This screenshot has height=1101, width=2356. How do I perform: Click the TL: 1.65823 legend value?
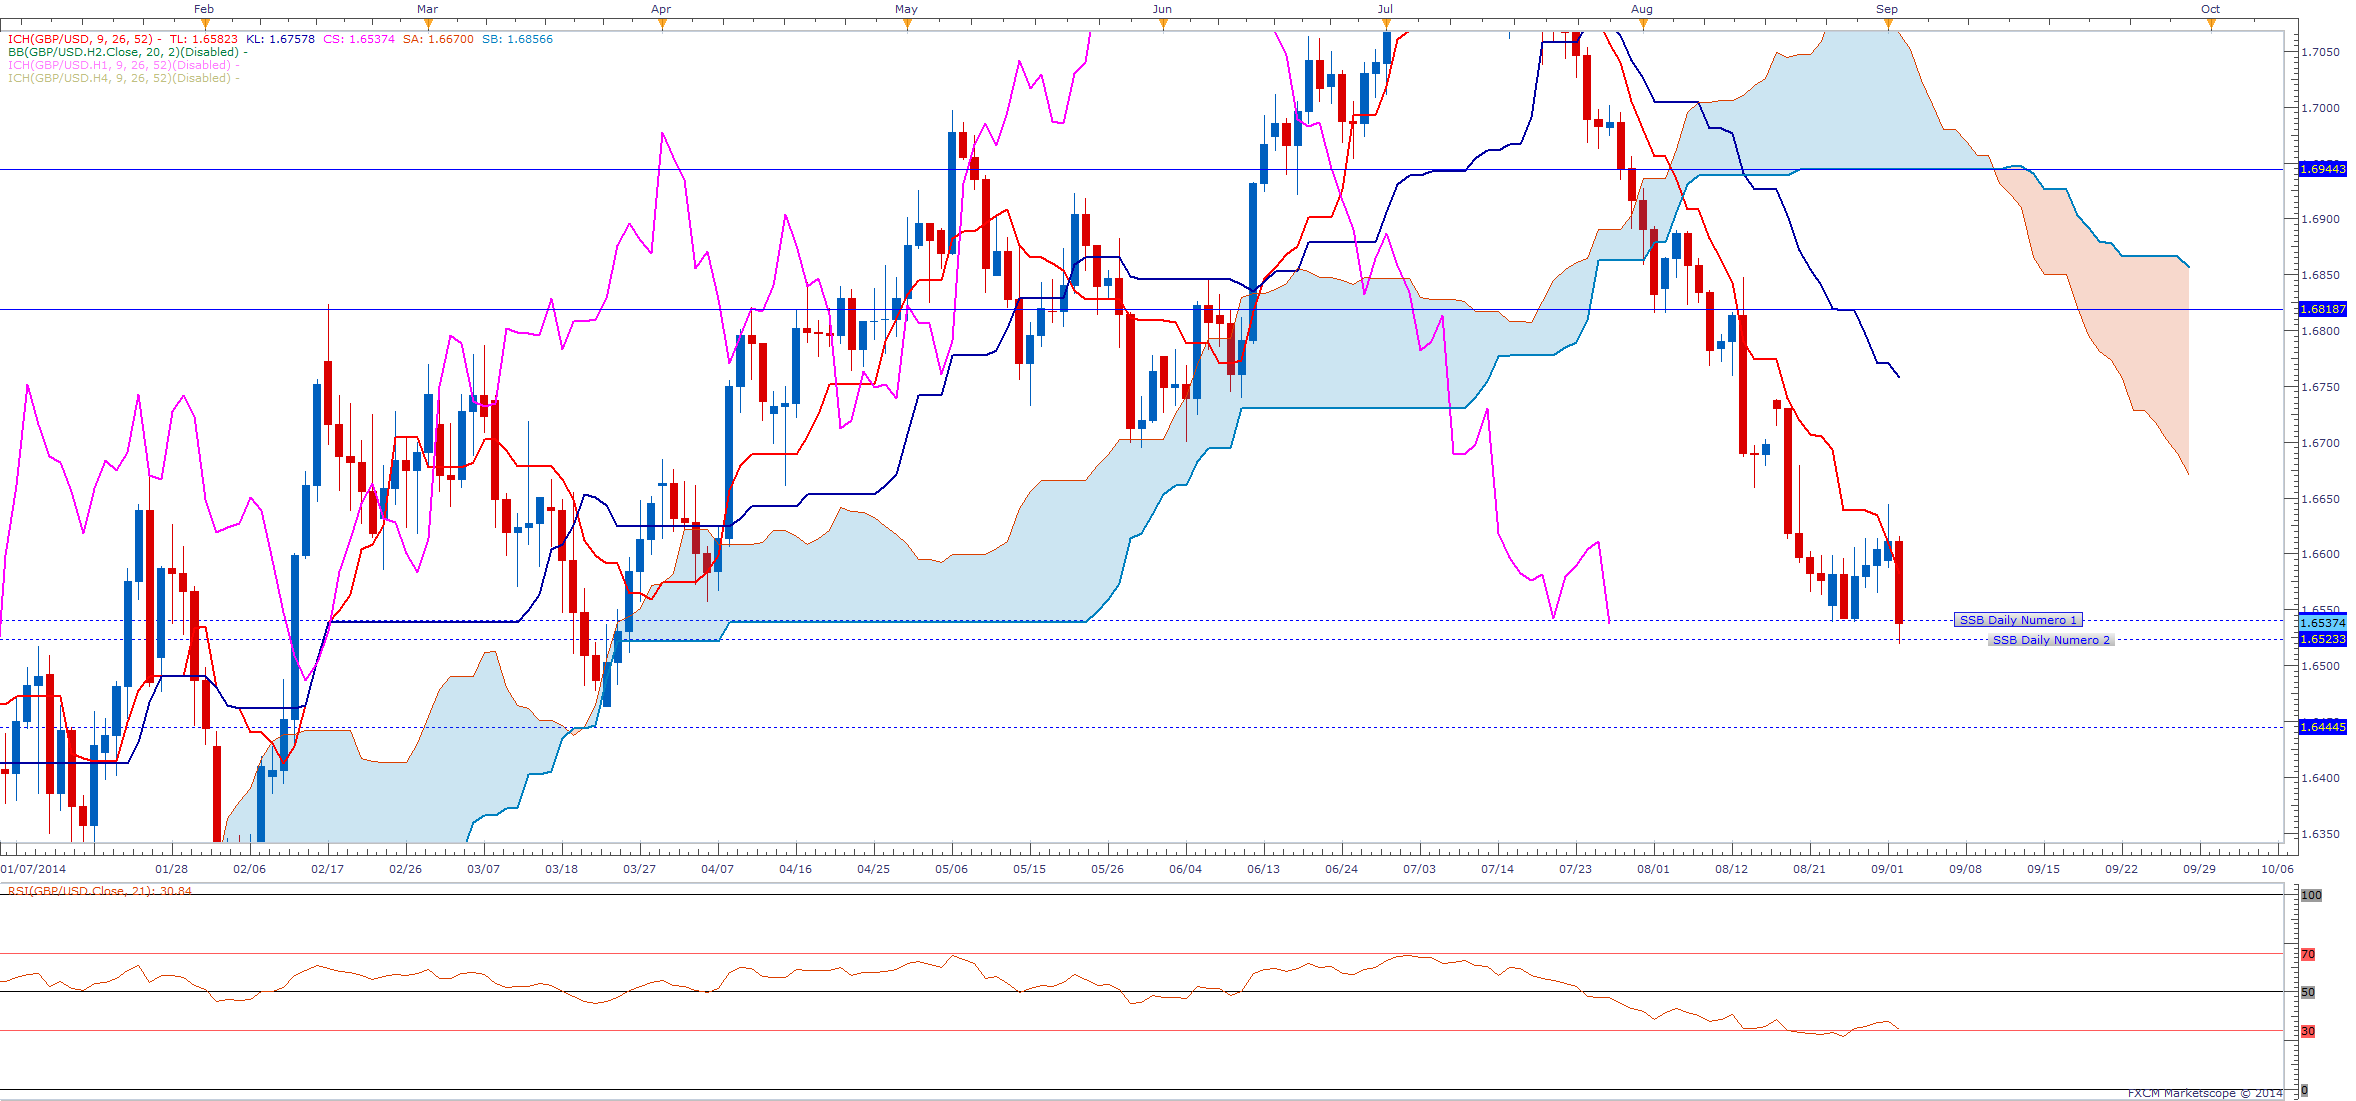[204, 39]
